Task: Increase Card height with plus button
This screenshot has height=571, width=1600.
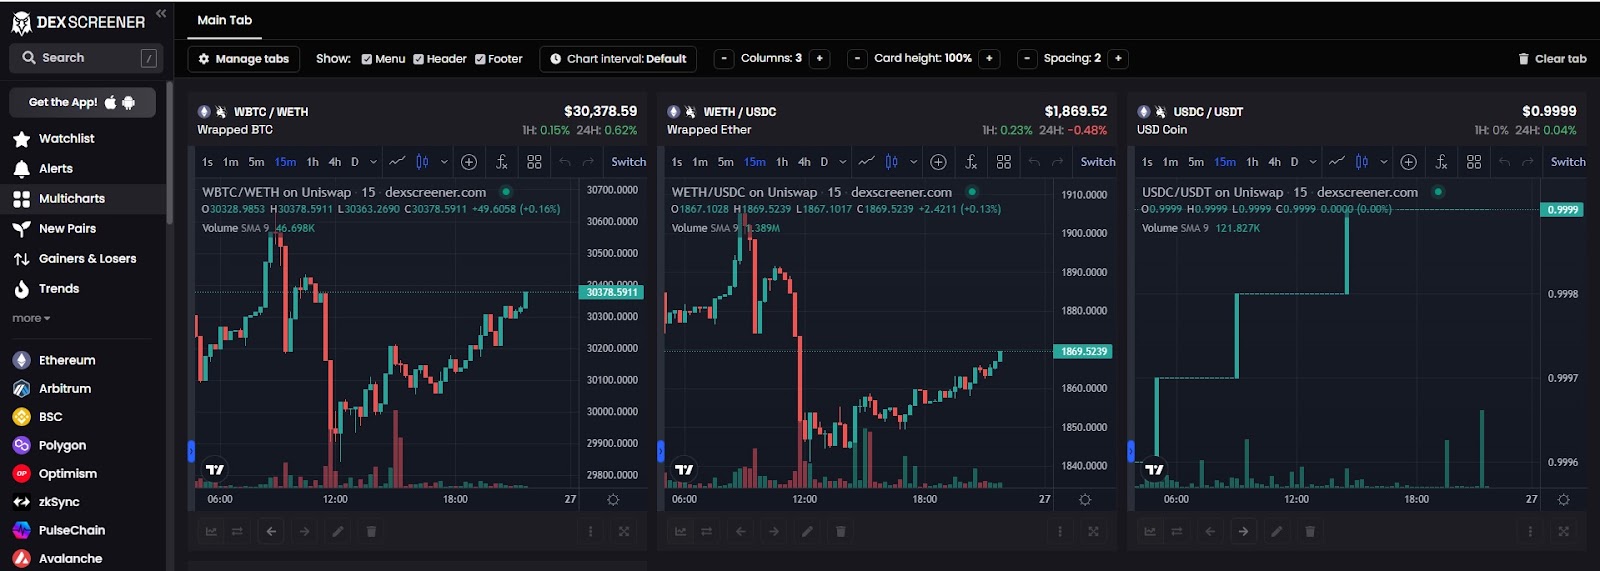Action: [x=989, y=59]
